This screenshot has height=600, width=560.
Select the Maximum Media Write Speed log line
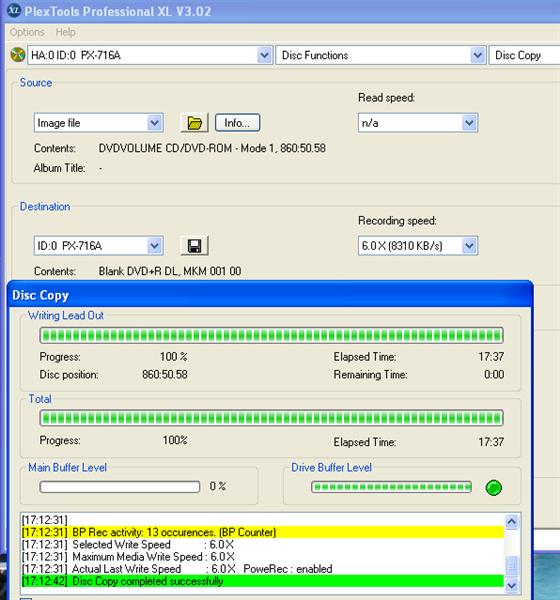point(263,557)
